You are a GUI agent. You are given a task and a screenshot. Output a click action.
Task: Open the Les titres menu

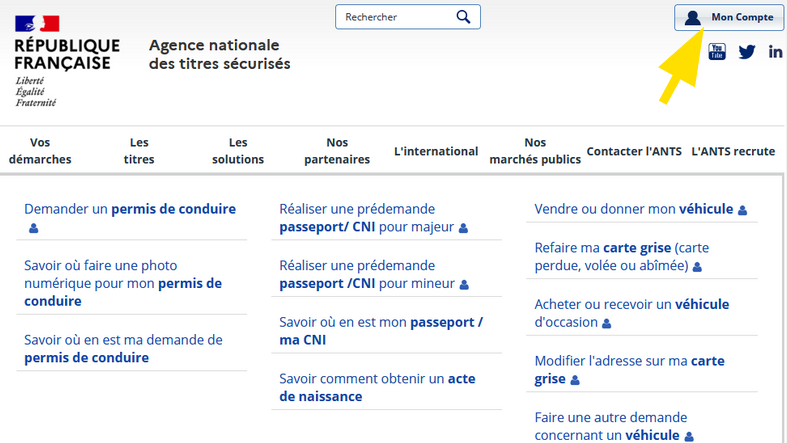(x=139, y=151)
